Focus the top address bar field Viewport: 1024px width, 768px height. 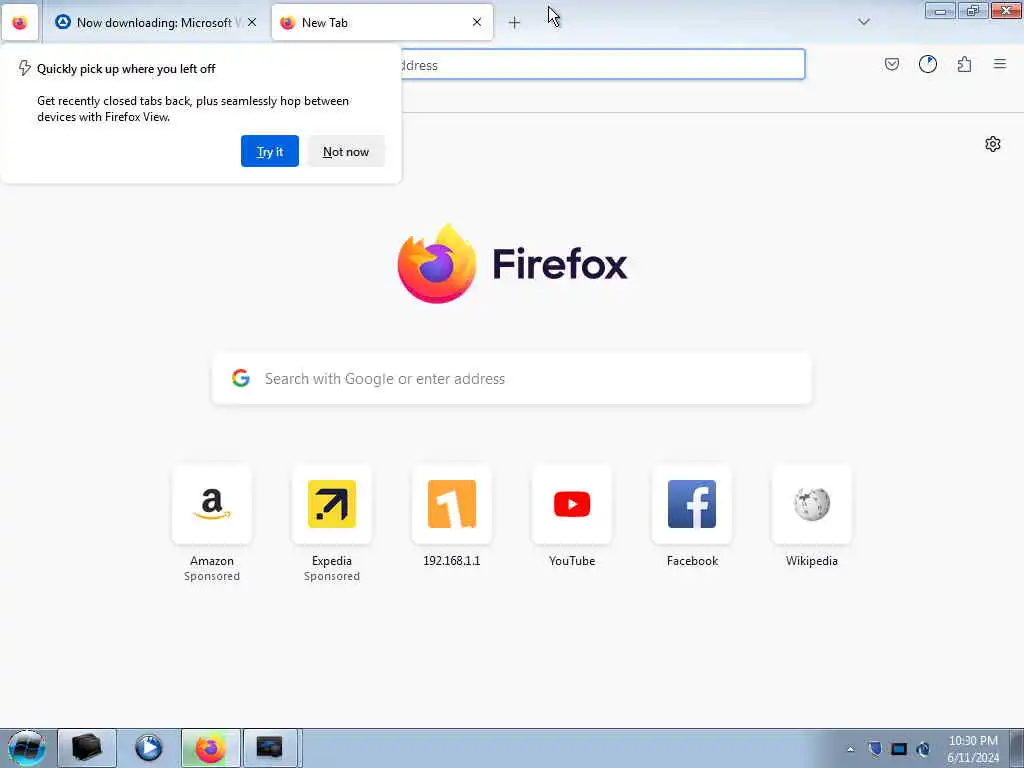point(603,65)
